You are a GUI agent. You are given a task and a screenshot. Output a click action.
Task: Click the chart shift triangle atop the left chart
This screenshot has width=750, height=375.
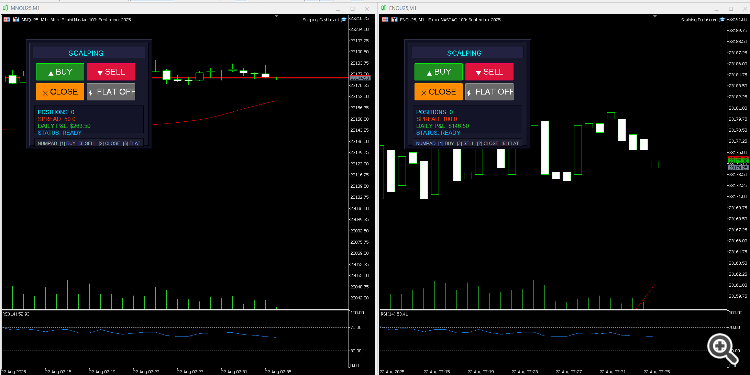(276, 16)
